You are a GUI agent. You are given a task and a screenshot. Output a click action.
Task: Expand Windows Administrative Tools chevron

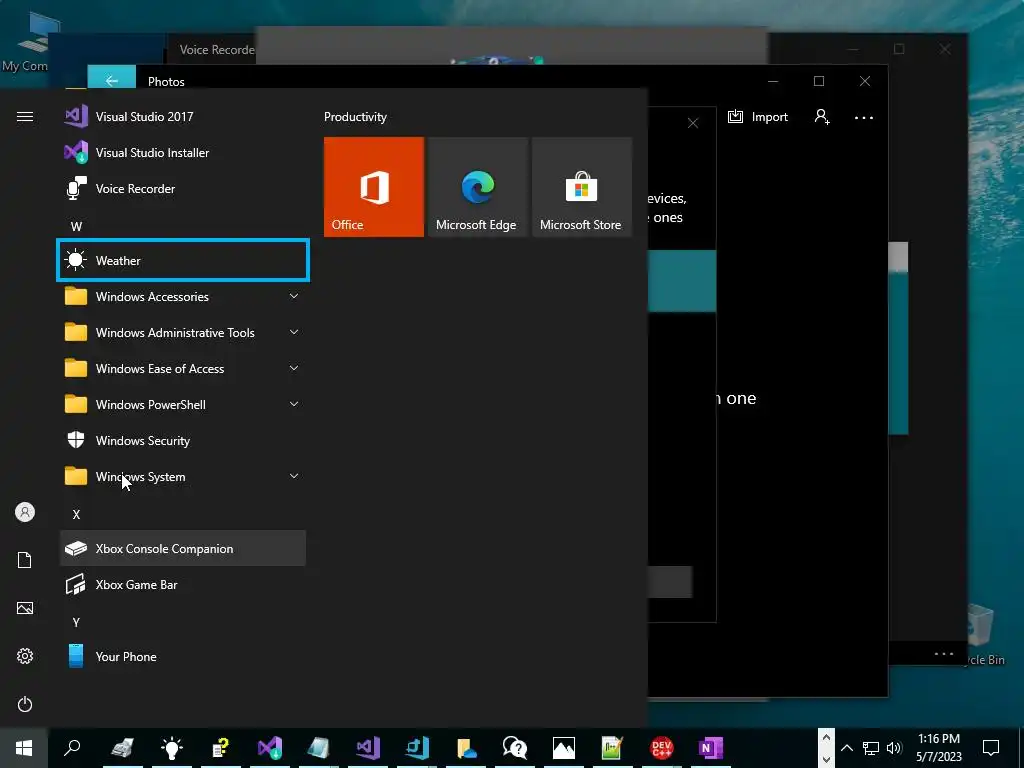[294, 332]
